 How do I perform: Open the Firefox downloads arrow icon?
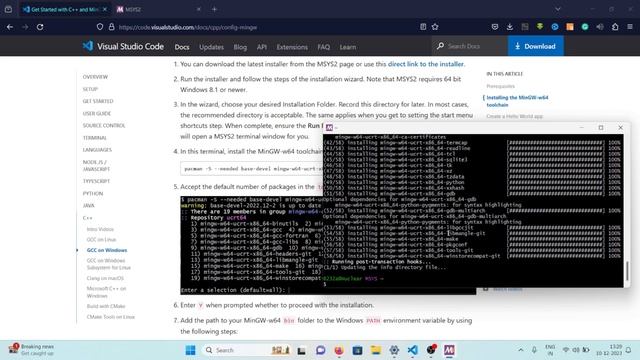point(510,27)
